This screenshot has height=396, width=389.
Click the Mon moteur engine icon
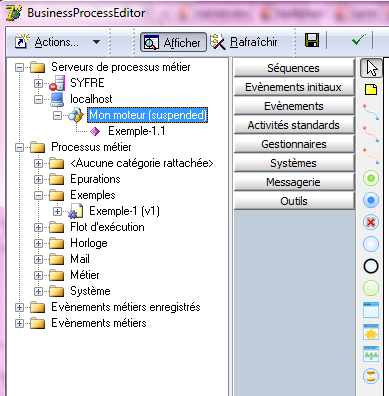76,115
